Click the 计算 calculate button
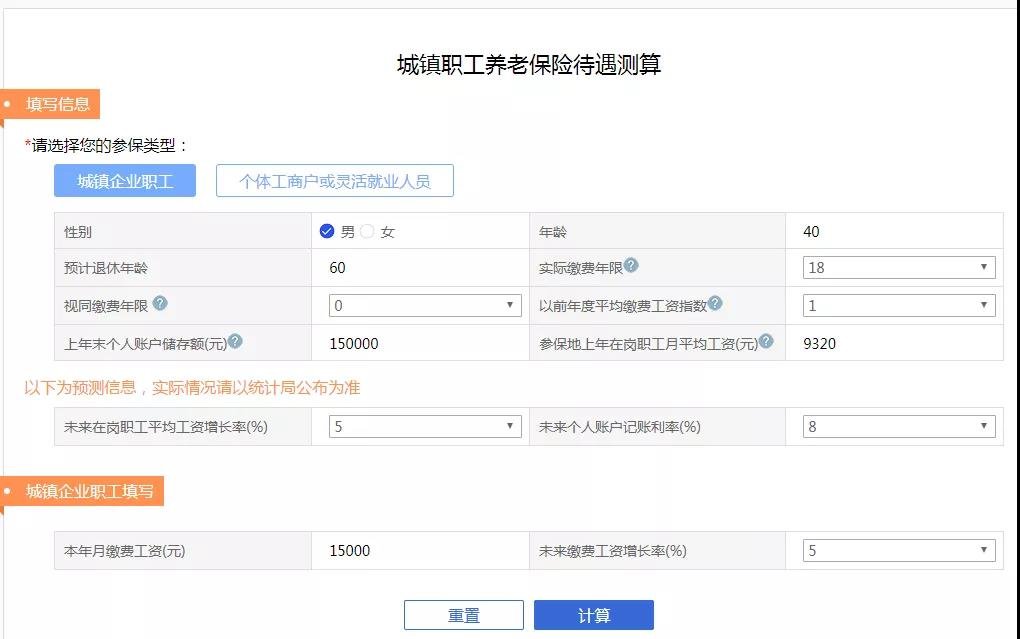The width and height of the screenshot is (1020, 639). (595, 614)
